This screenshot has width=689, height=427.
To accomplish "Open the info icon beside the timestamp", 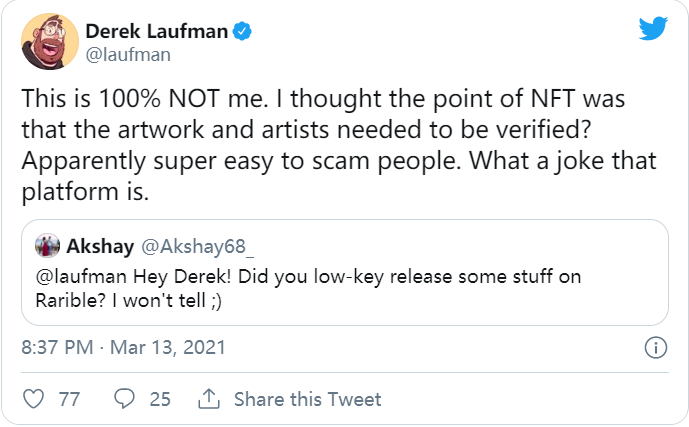I will click(655, 348).
